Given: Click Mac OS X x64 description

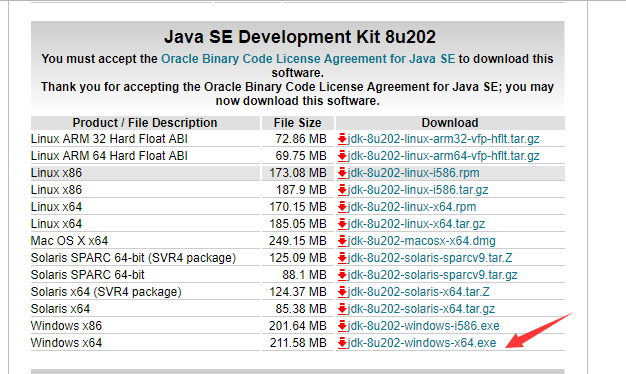Looking at the screenshot, I should (x=69, y=241).
